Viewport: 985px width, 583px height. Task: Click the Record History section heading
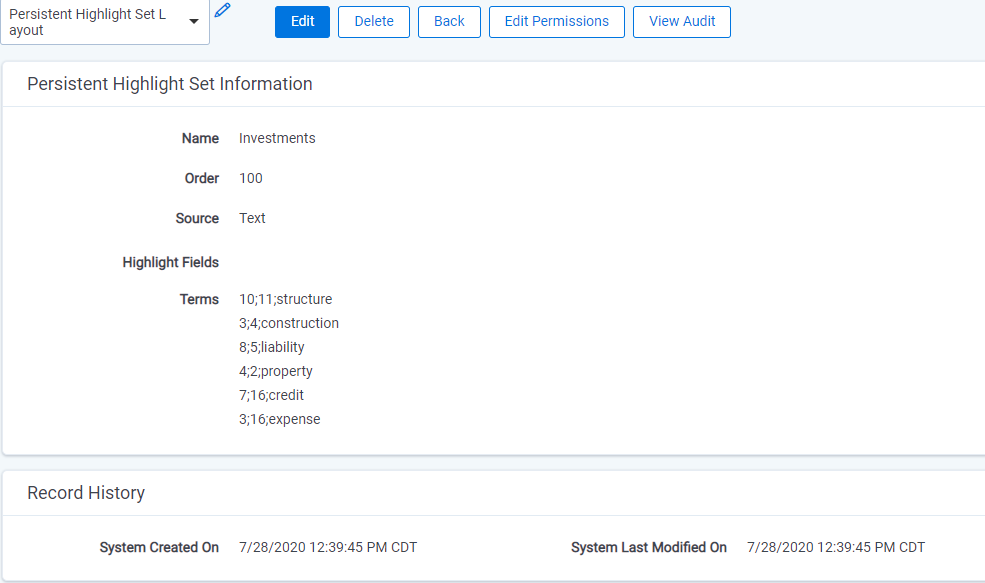[x=86, y=493]
